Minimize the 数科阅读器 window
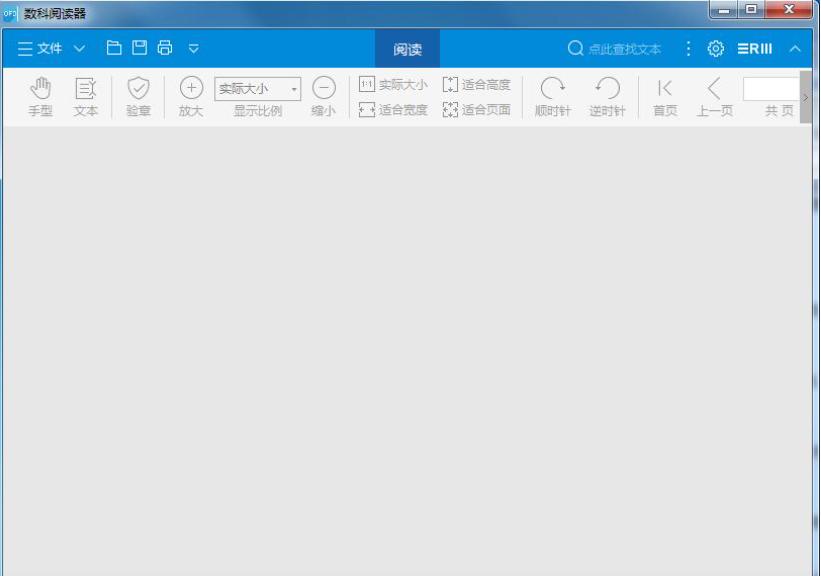 coord(724,9)
